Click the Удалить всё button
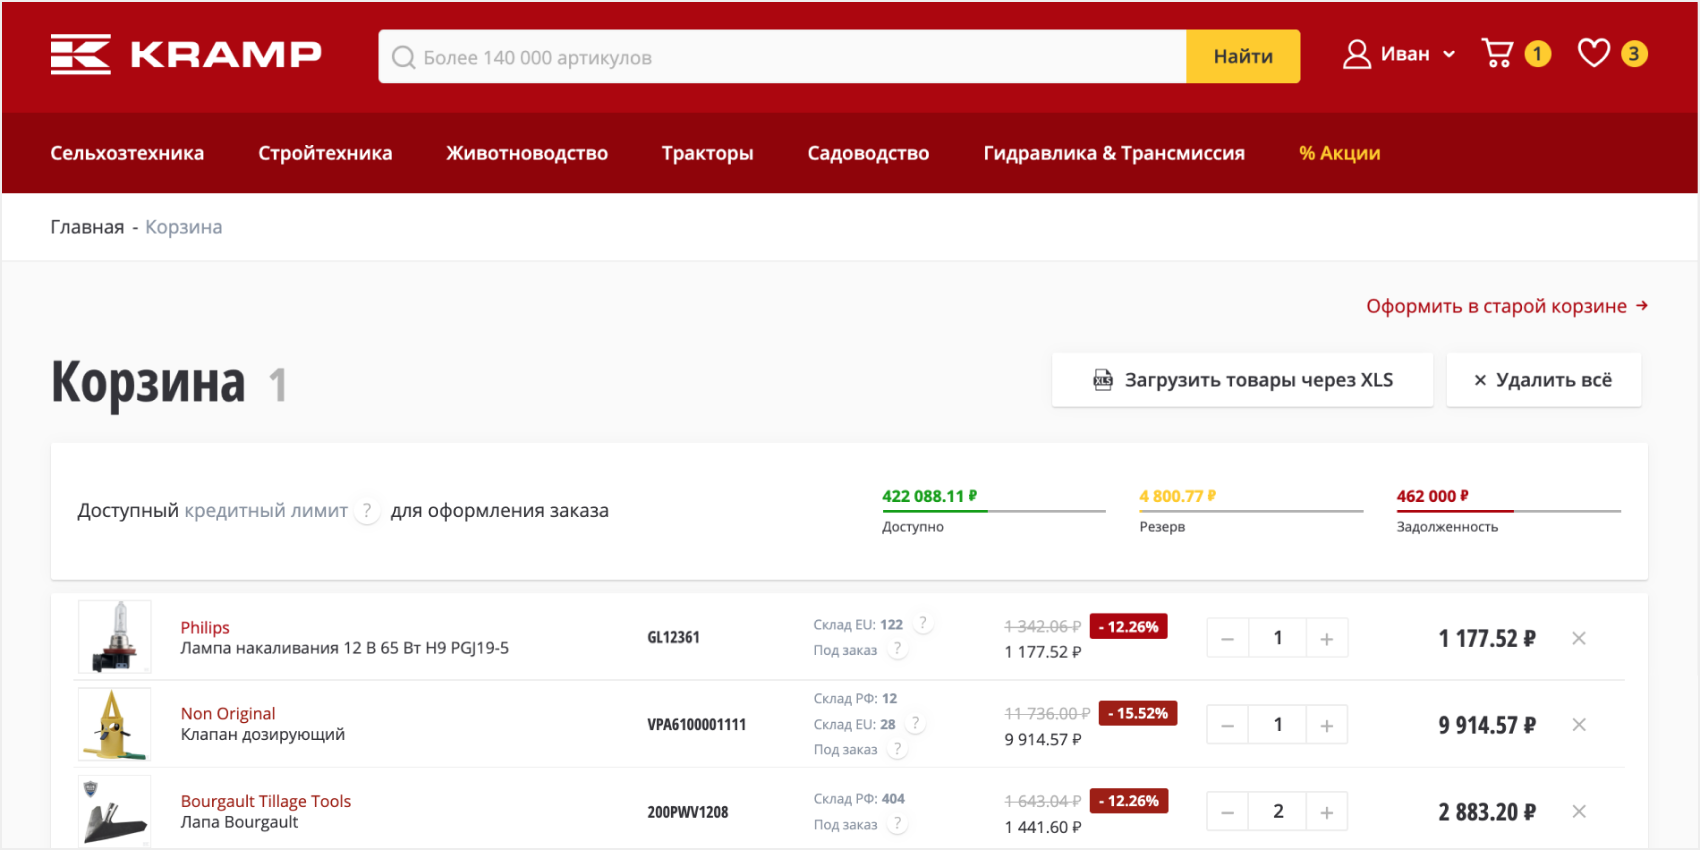The width and height of the screenshot is (1700, 850). (1543, 380)
